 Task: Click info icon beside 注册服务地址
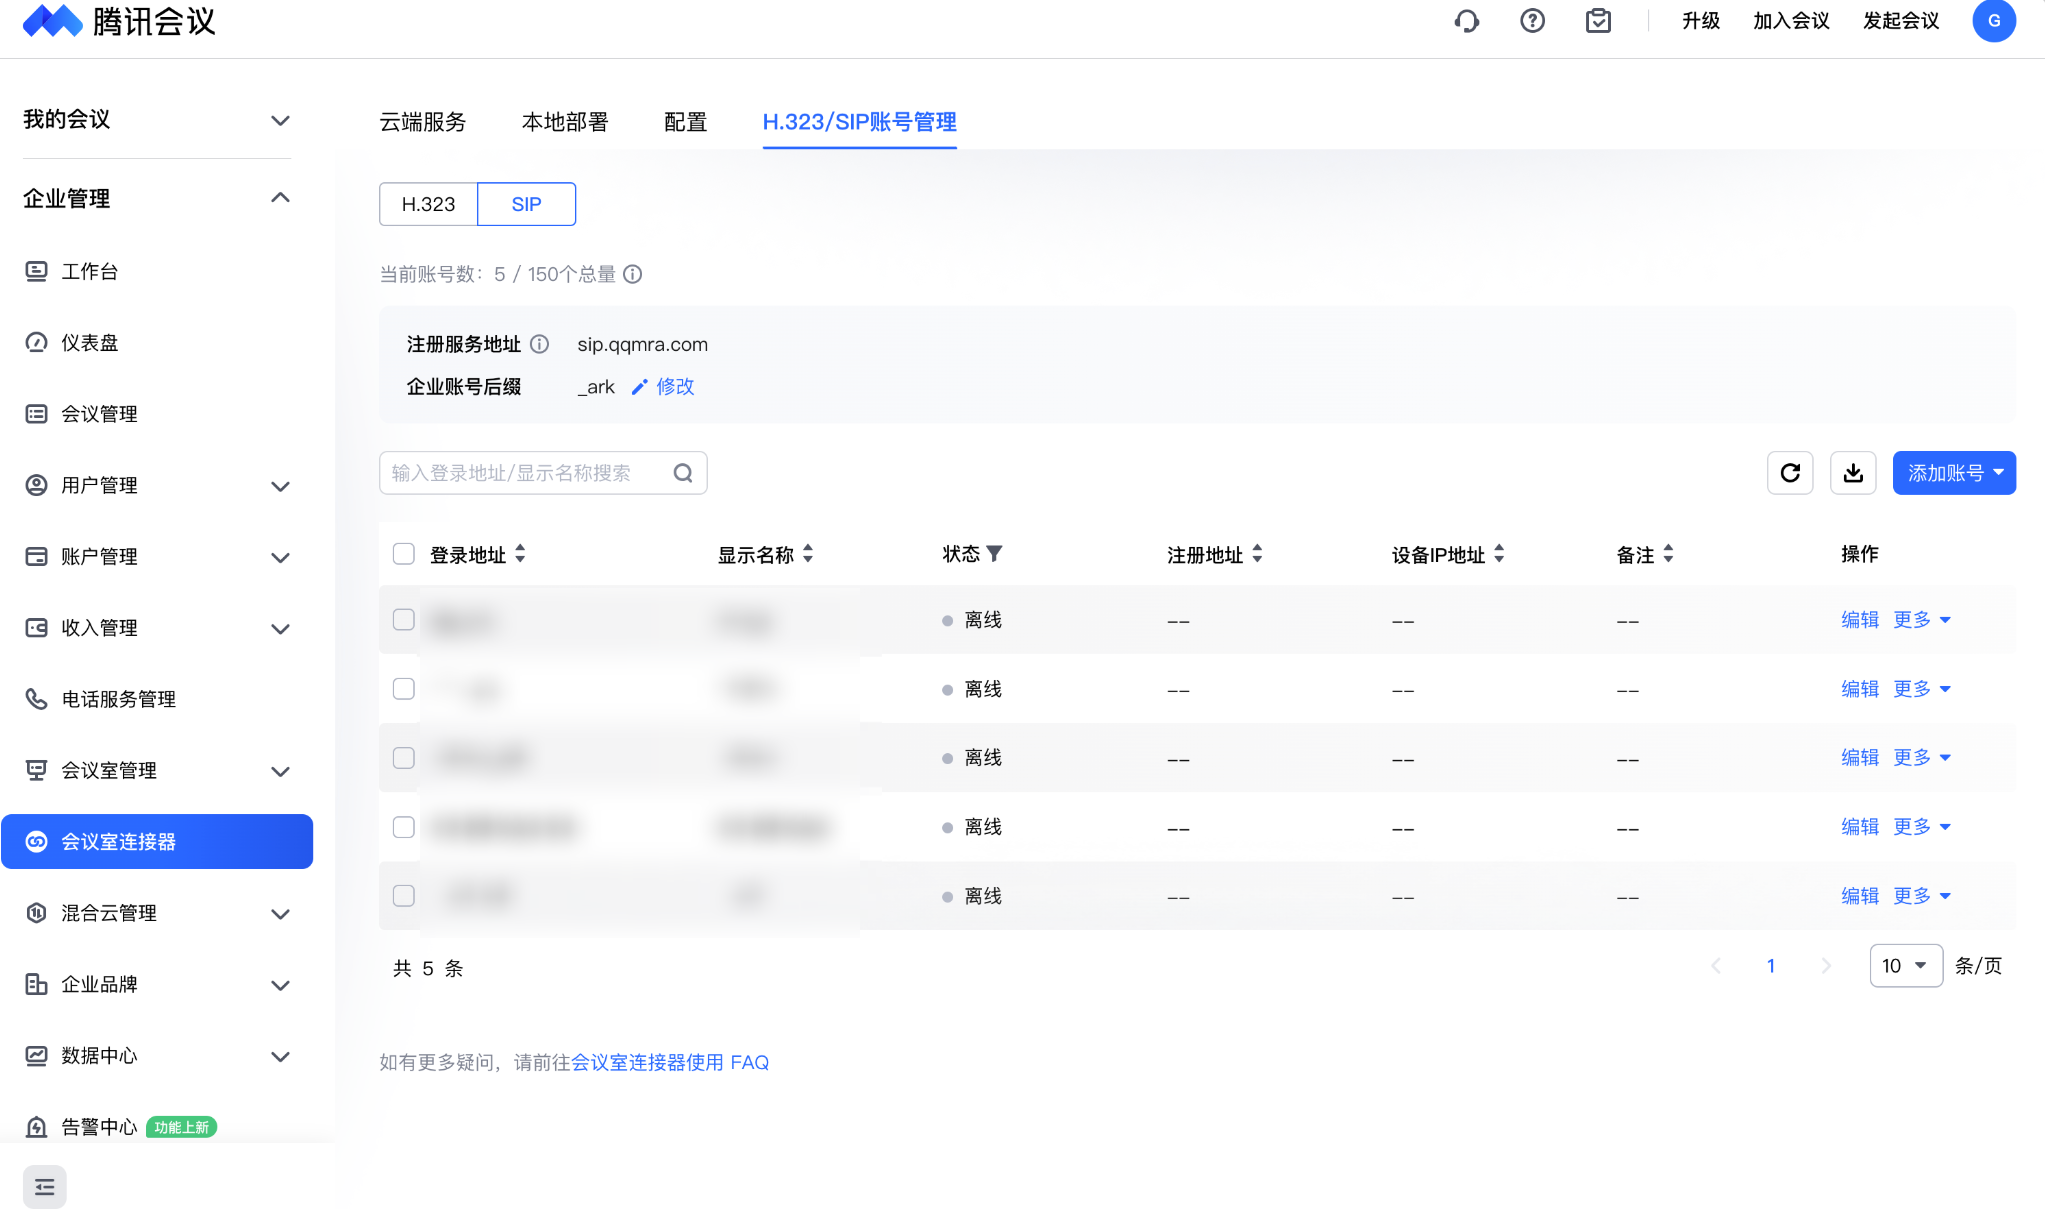coord(540,345)
